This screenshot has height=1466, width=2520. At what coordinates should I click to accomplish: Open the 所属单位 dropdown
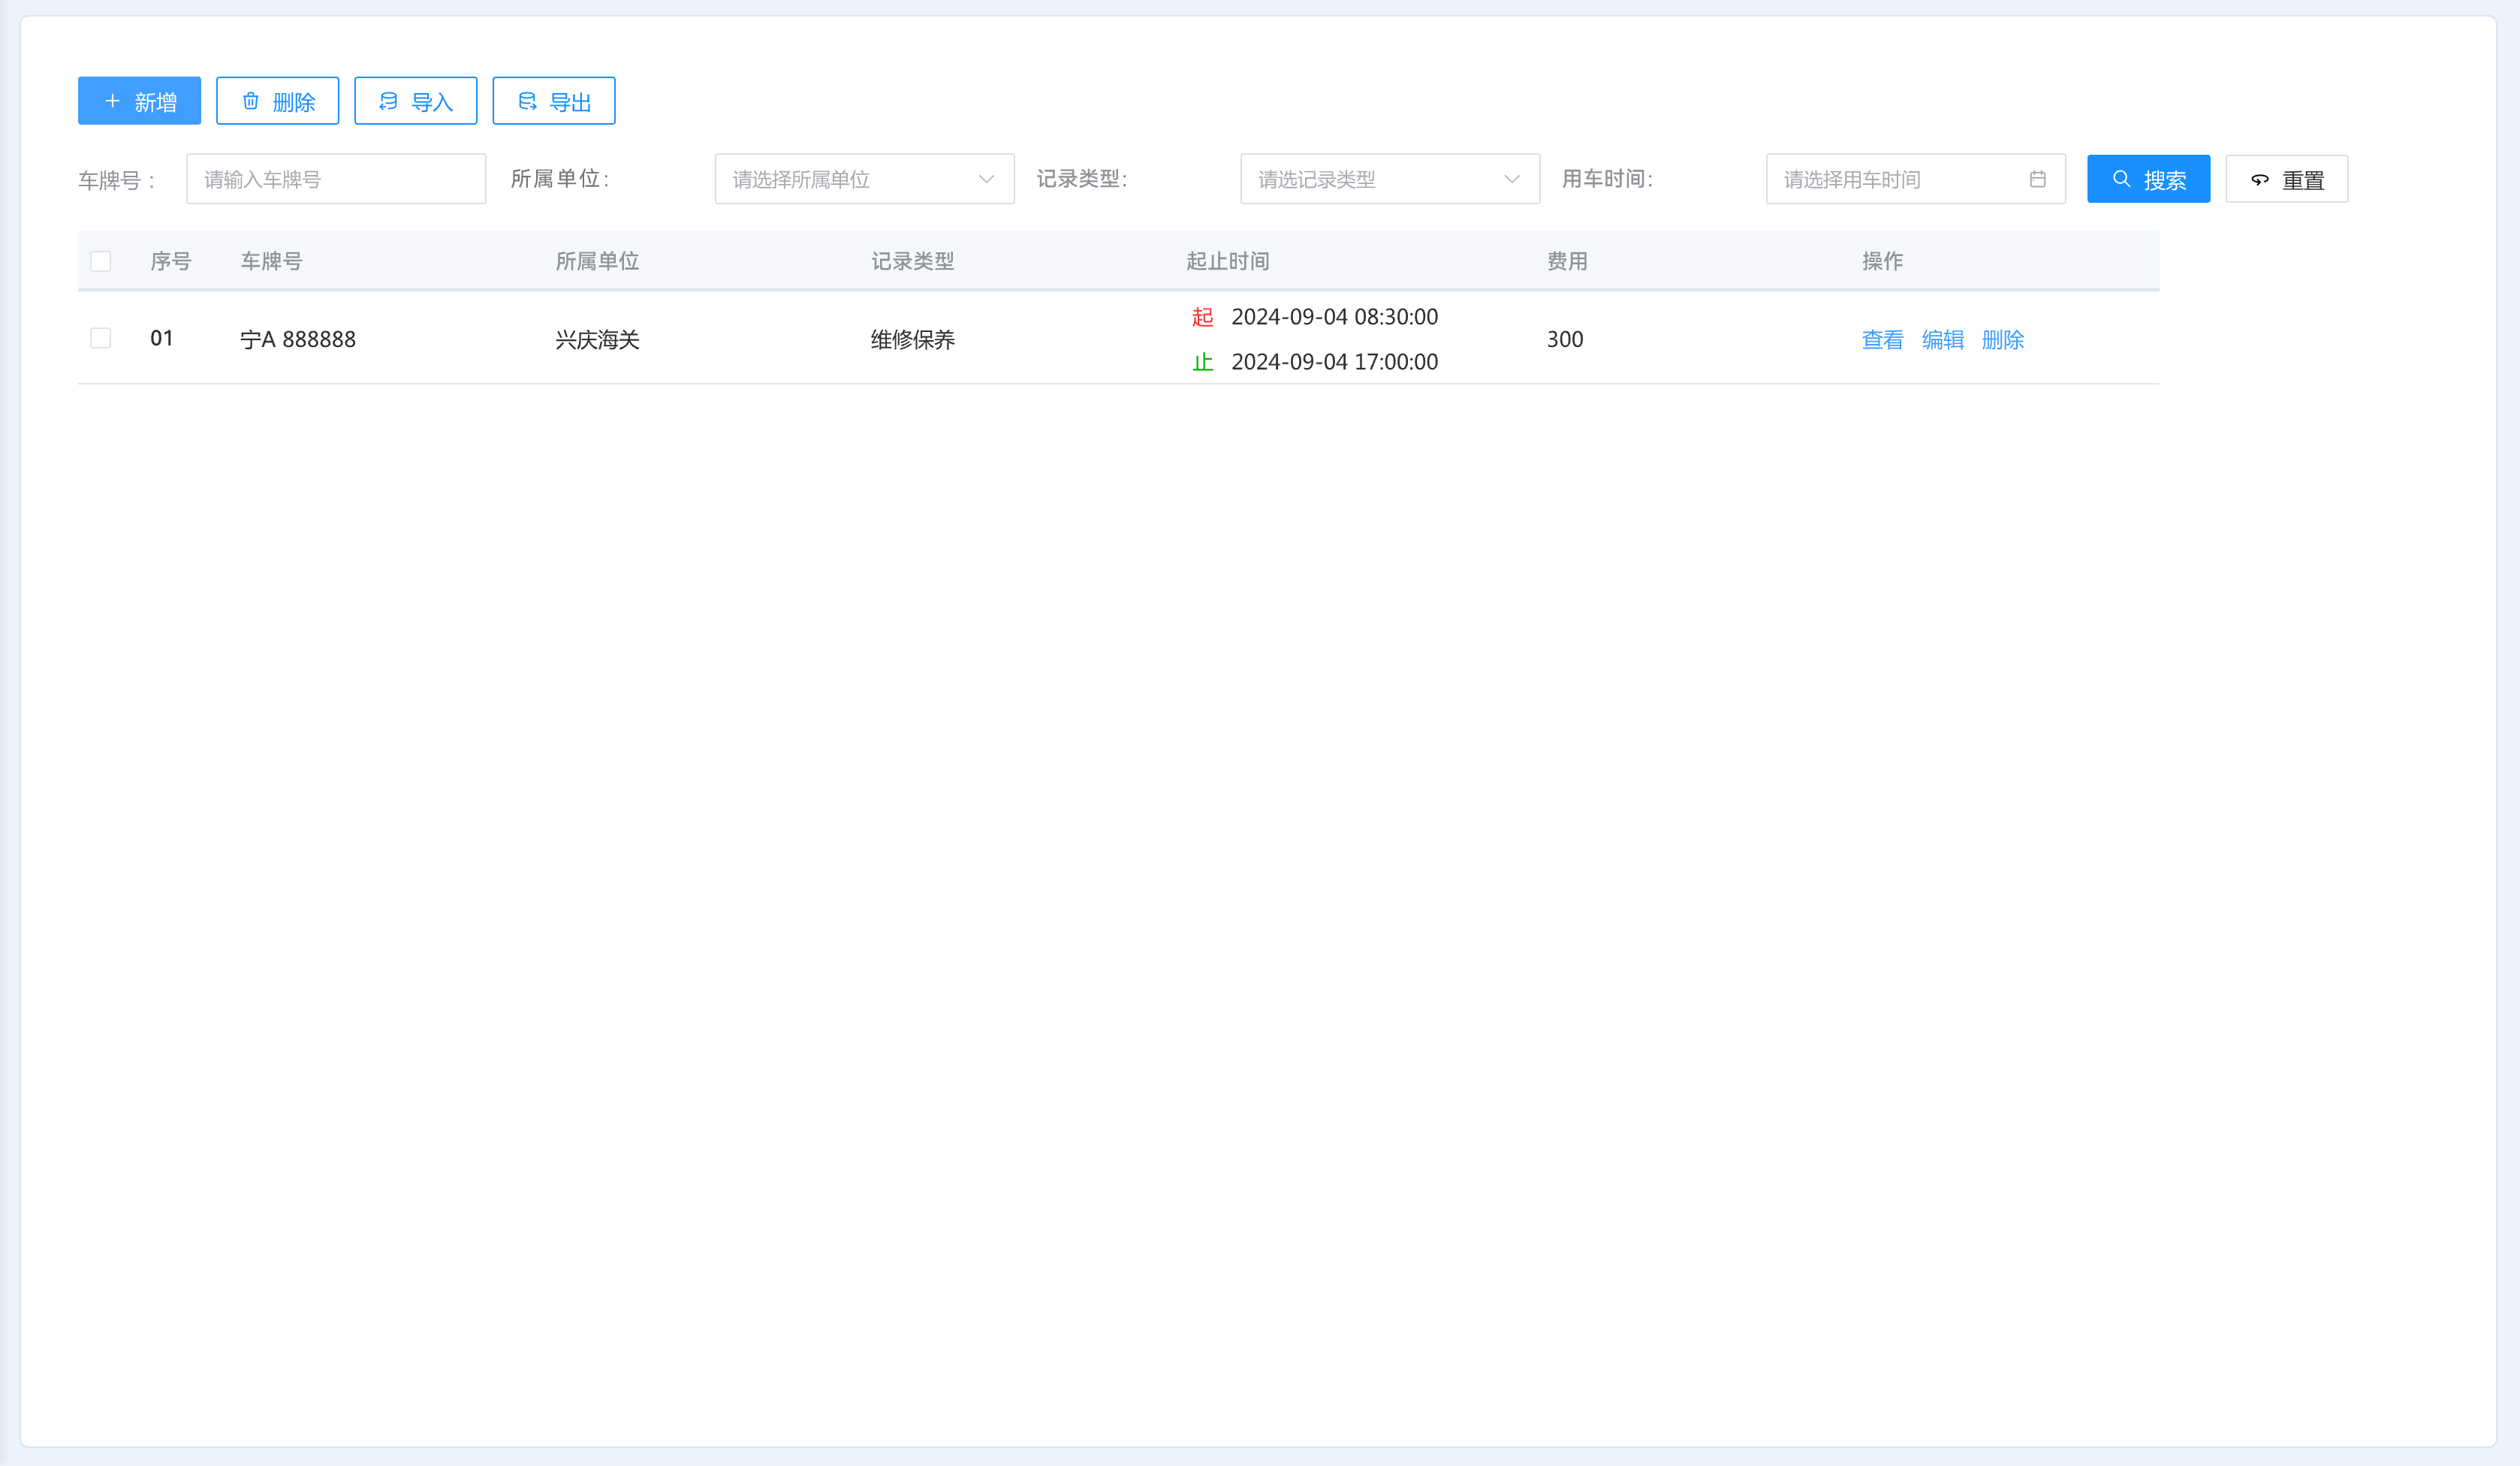point(850,179)
